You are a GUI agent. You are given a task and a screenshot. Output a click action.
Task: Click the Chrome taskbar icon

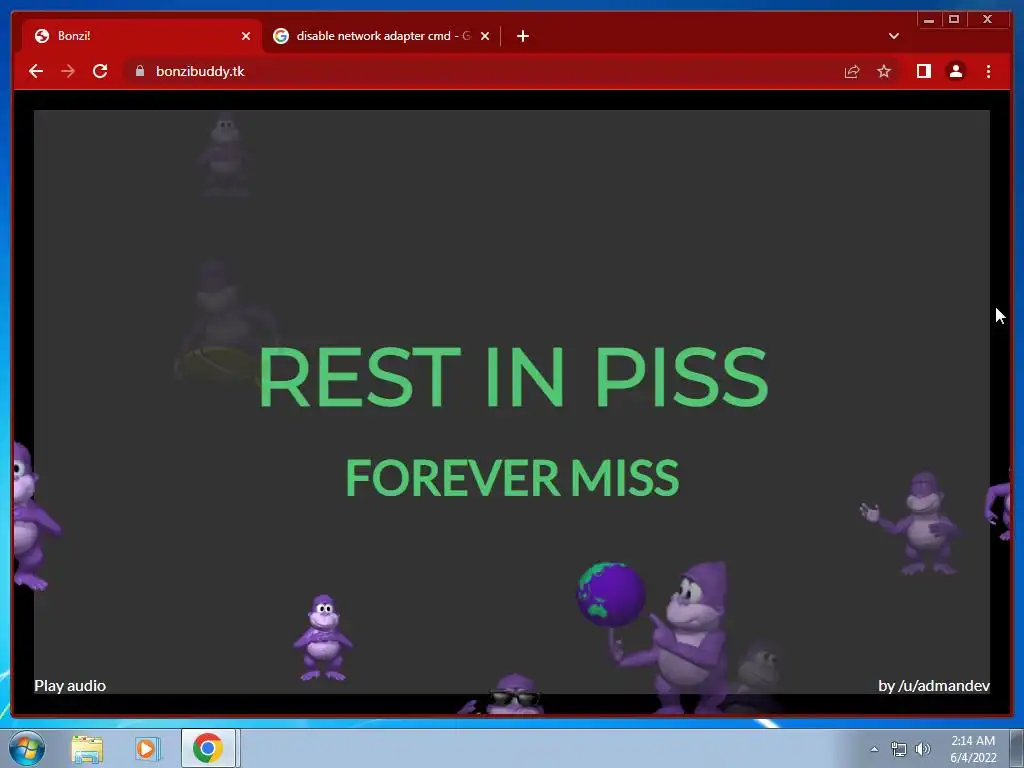[208, 748]
